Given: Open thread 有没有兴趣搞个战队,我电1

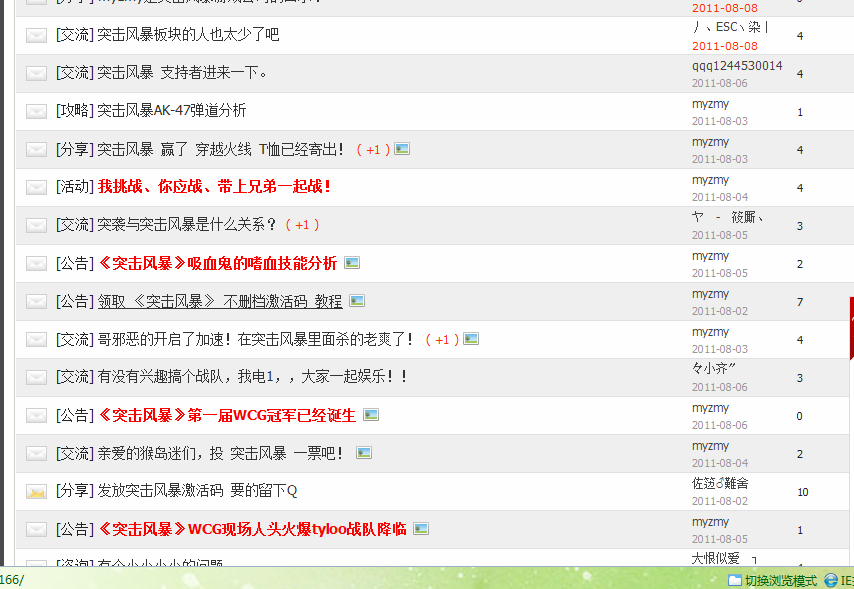Looking at the screenshot, I should click(253, 377).
